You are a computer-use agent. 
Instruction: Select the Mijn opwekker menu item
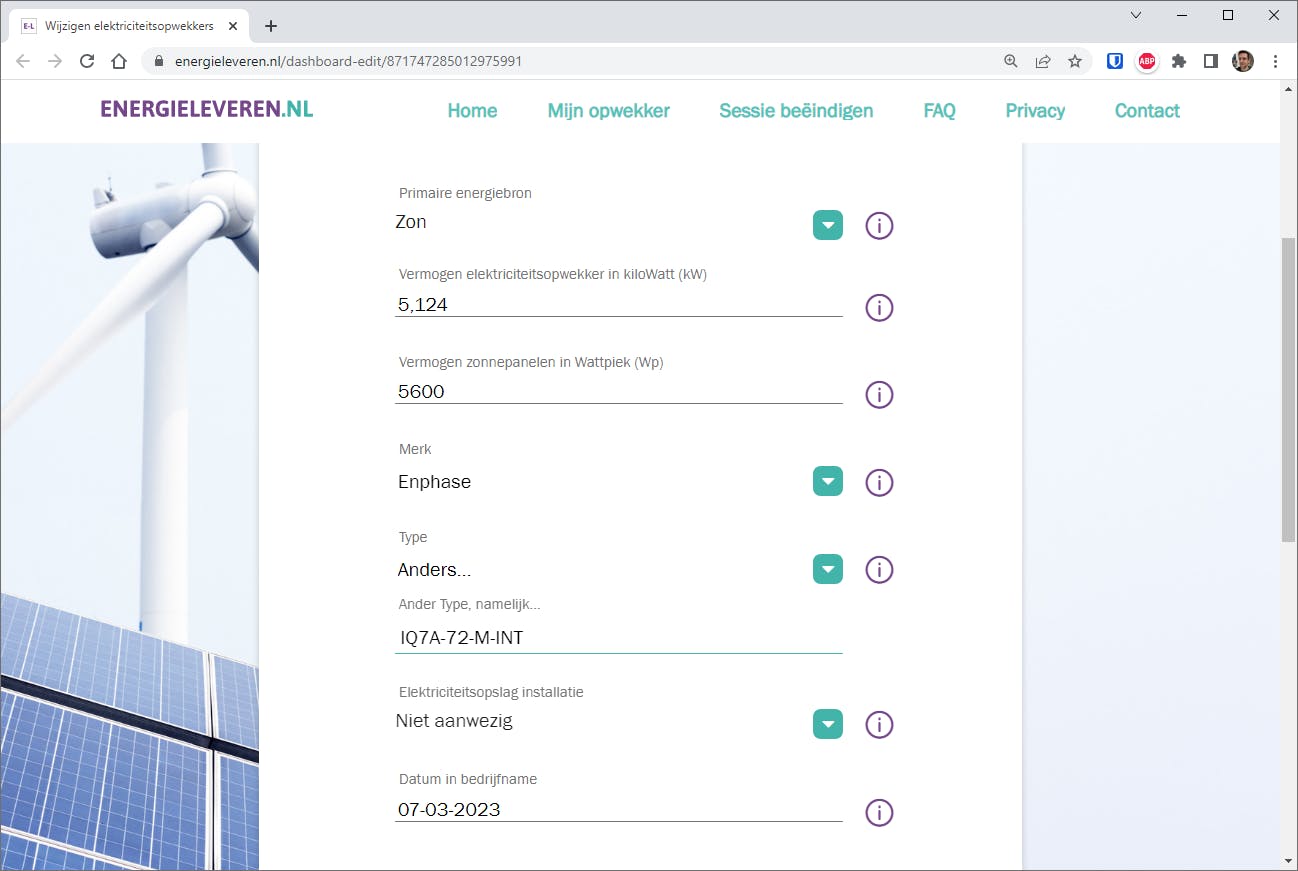tap(608, 110)
